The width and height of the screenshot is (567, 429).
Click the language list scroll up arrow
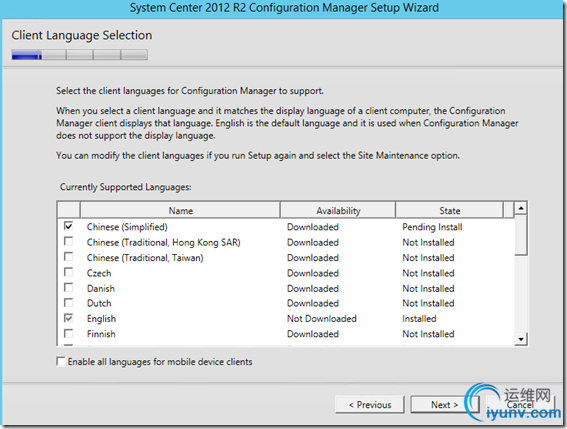pyautogui.click(x=521, y=208)
